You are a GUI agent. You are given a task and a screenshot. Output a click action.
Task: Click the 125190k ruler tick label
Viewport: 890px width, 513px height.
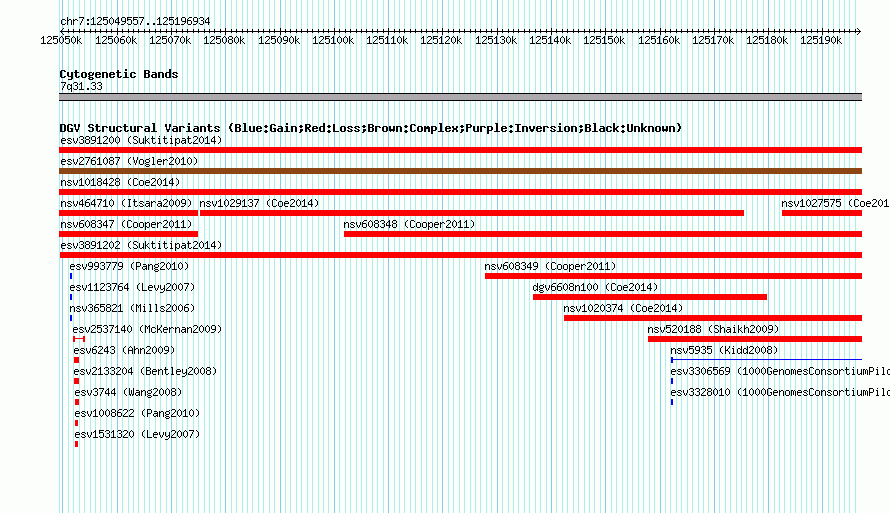click(821, 40)
